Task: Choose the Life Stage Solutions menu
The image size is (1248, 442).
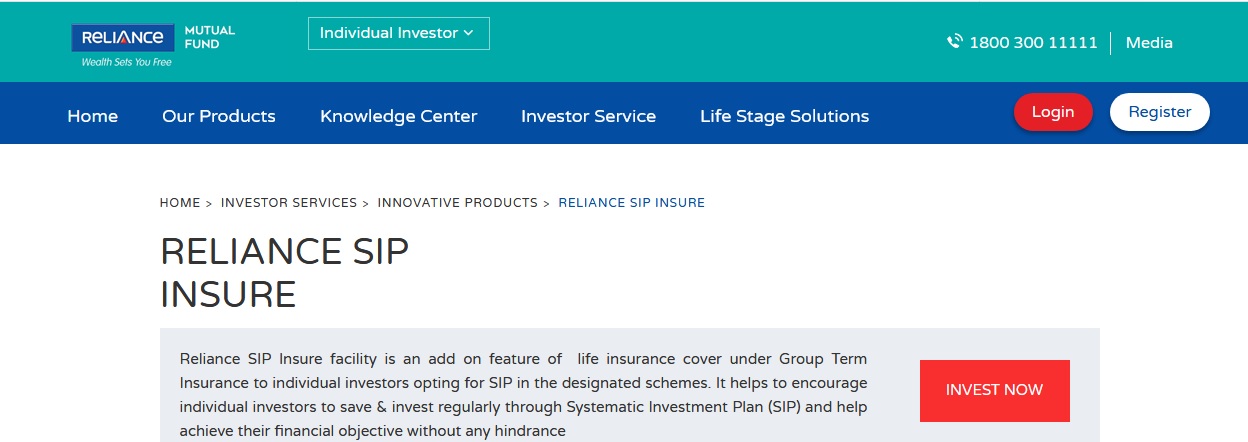Action: 784,116
